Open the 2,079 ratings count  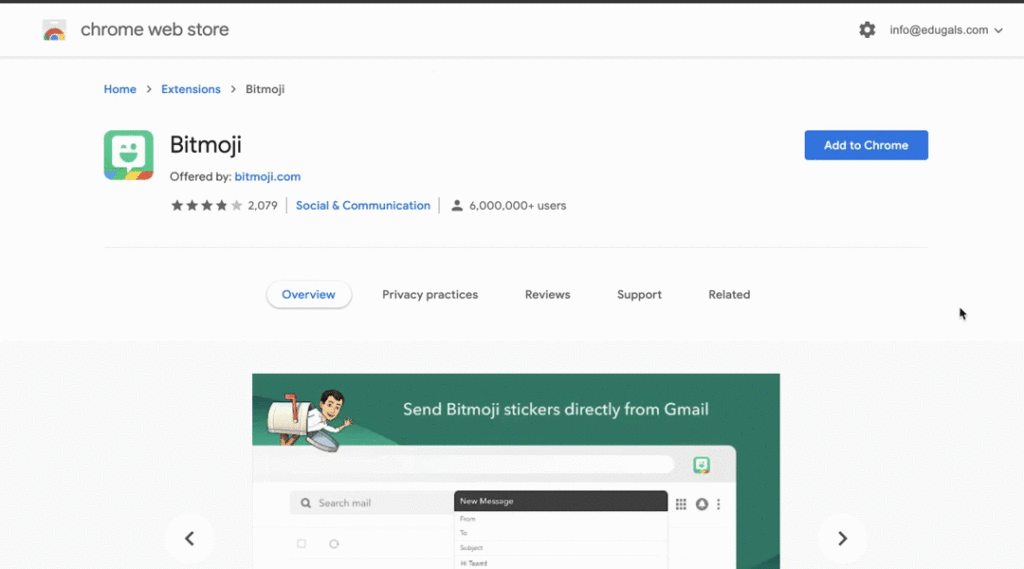pyautogui.click(x=263, y=206)
